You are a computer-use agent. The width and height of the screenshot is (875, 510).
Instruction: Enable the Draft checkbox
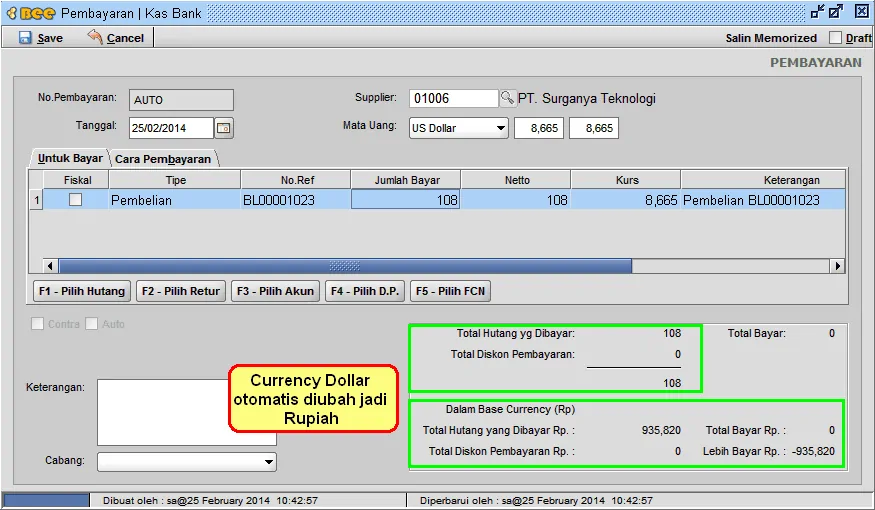point(836,38)
